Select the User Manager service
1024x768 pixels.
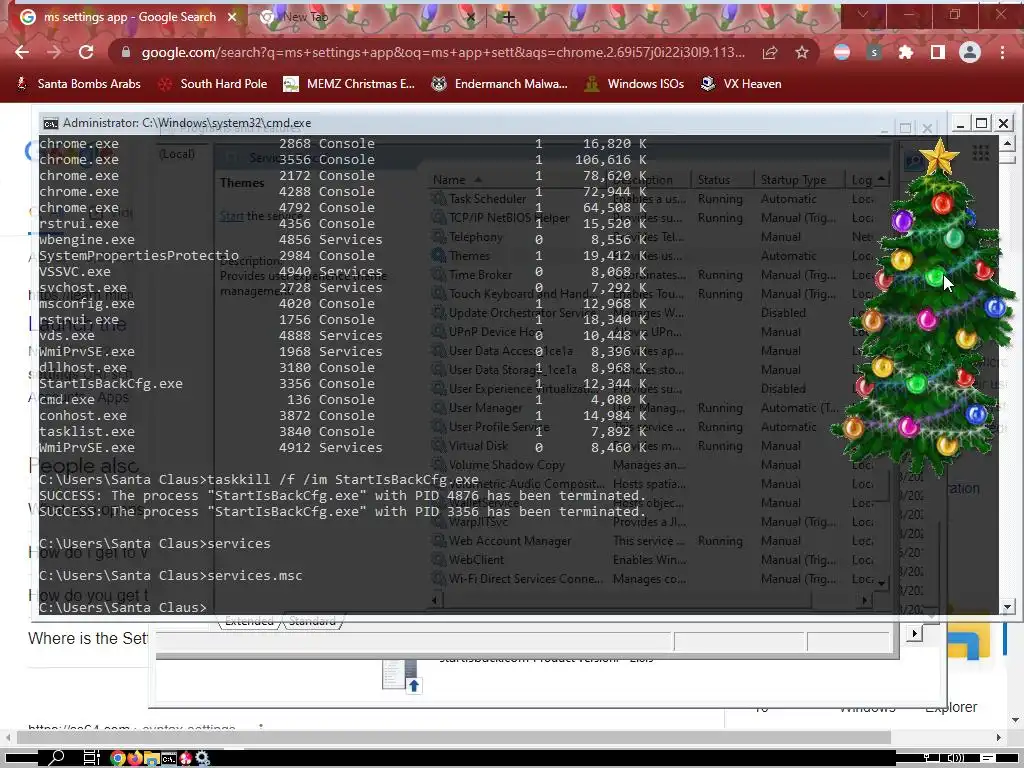click(485, 408)
